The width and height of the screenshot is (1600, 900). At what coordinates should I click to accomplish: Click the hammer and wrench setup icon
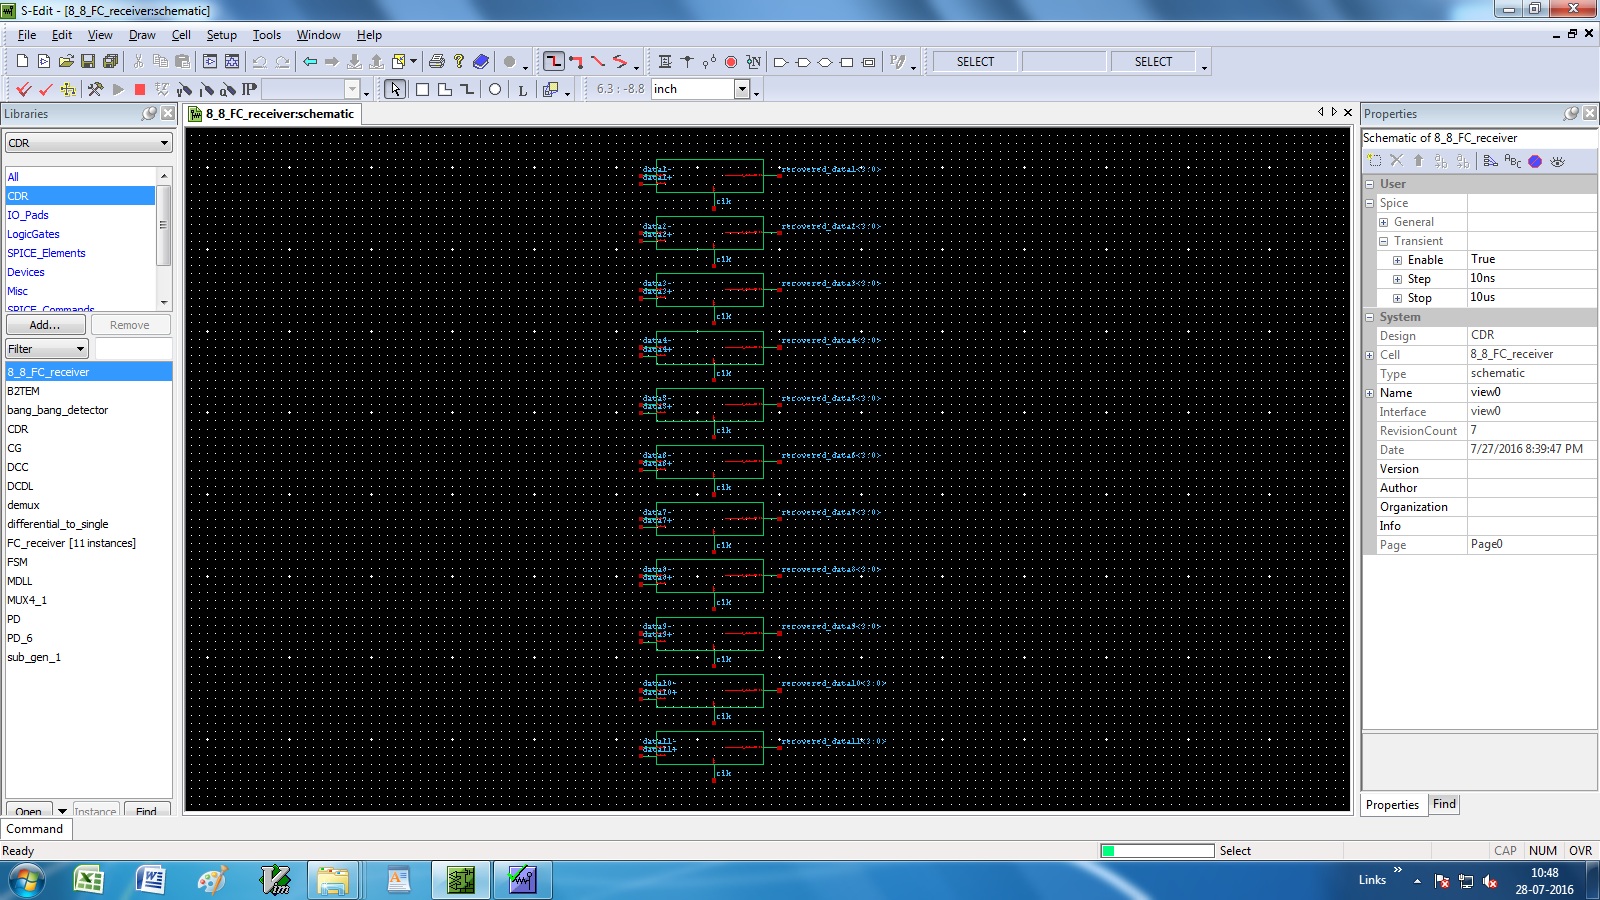pyautogui.click(x=95, y=89)
